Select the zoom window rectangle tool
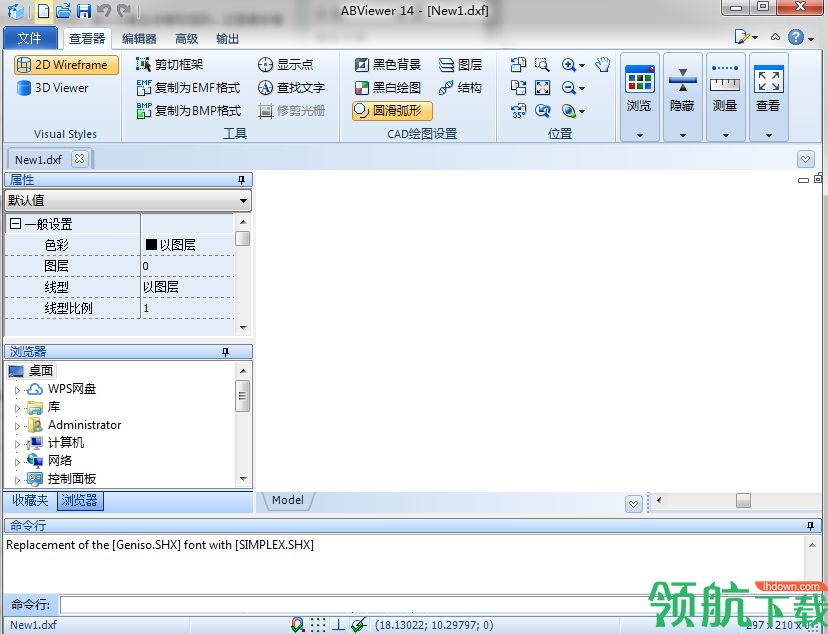This screenshot has height=634, width=828. click(542, 64)
